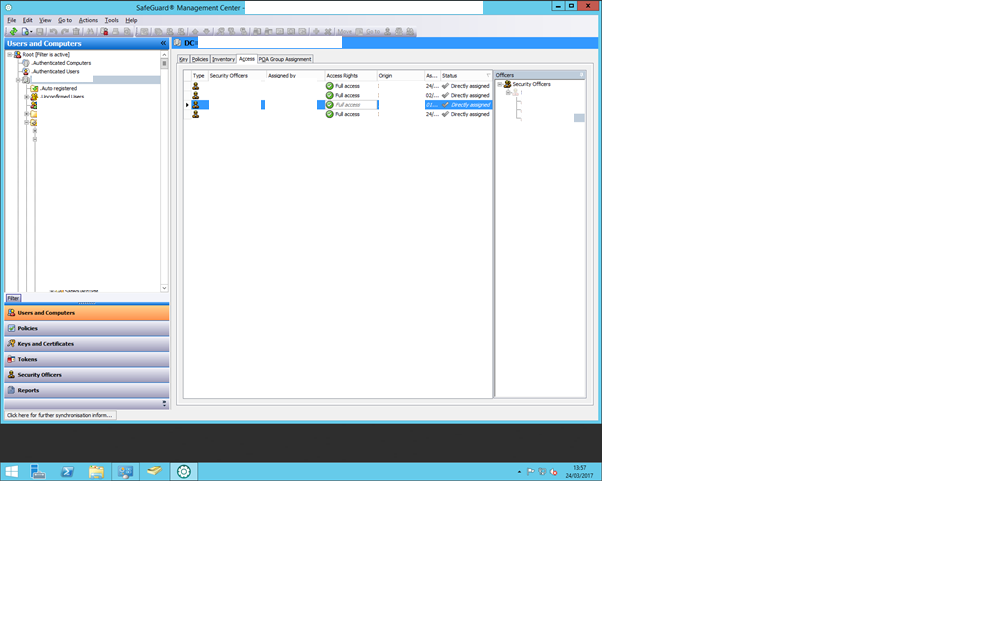Click last row's Directly assigned status
This screenshot has width=1008, height=630.
469,114
